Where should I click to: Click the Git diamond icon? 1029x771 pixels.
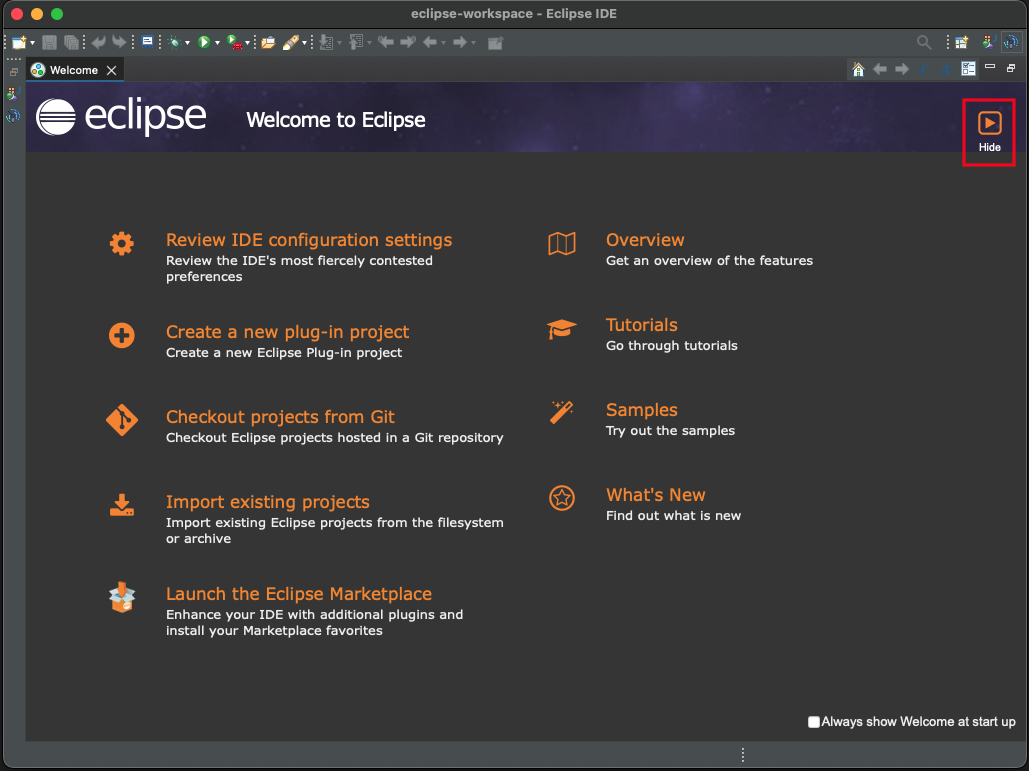[122, 420]
